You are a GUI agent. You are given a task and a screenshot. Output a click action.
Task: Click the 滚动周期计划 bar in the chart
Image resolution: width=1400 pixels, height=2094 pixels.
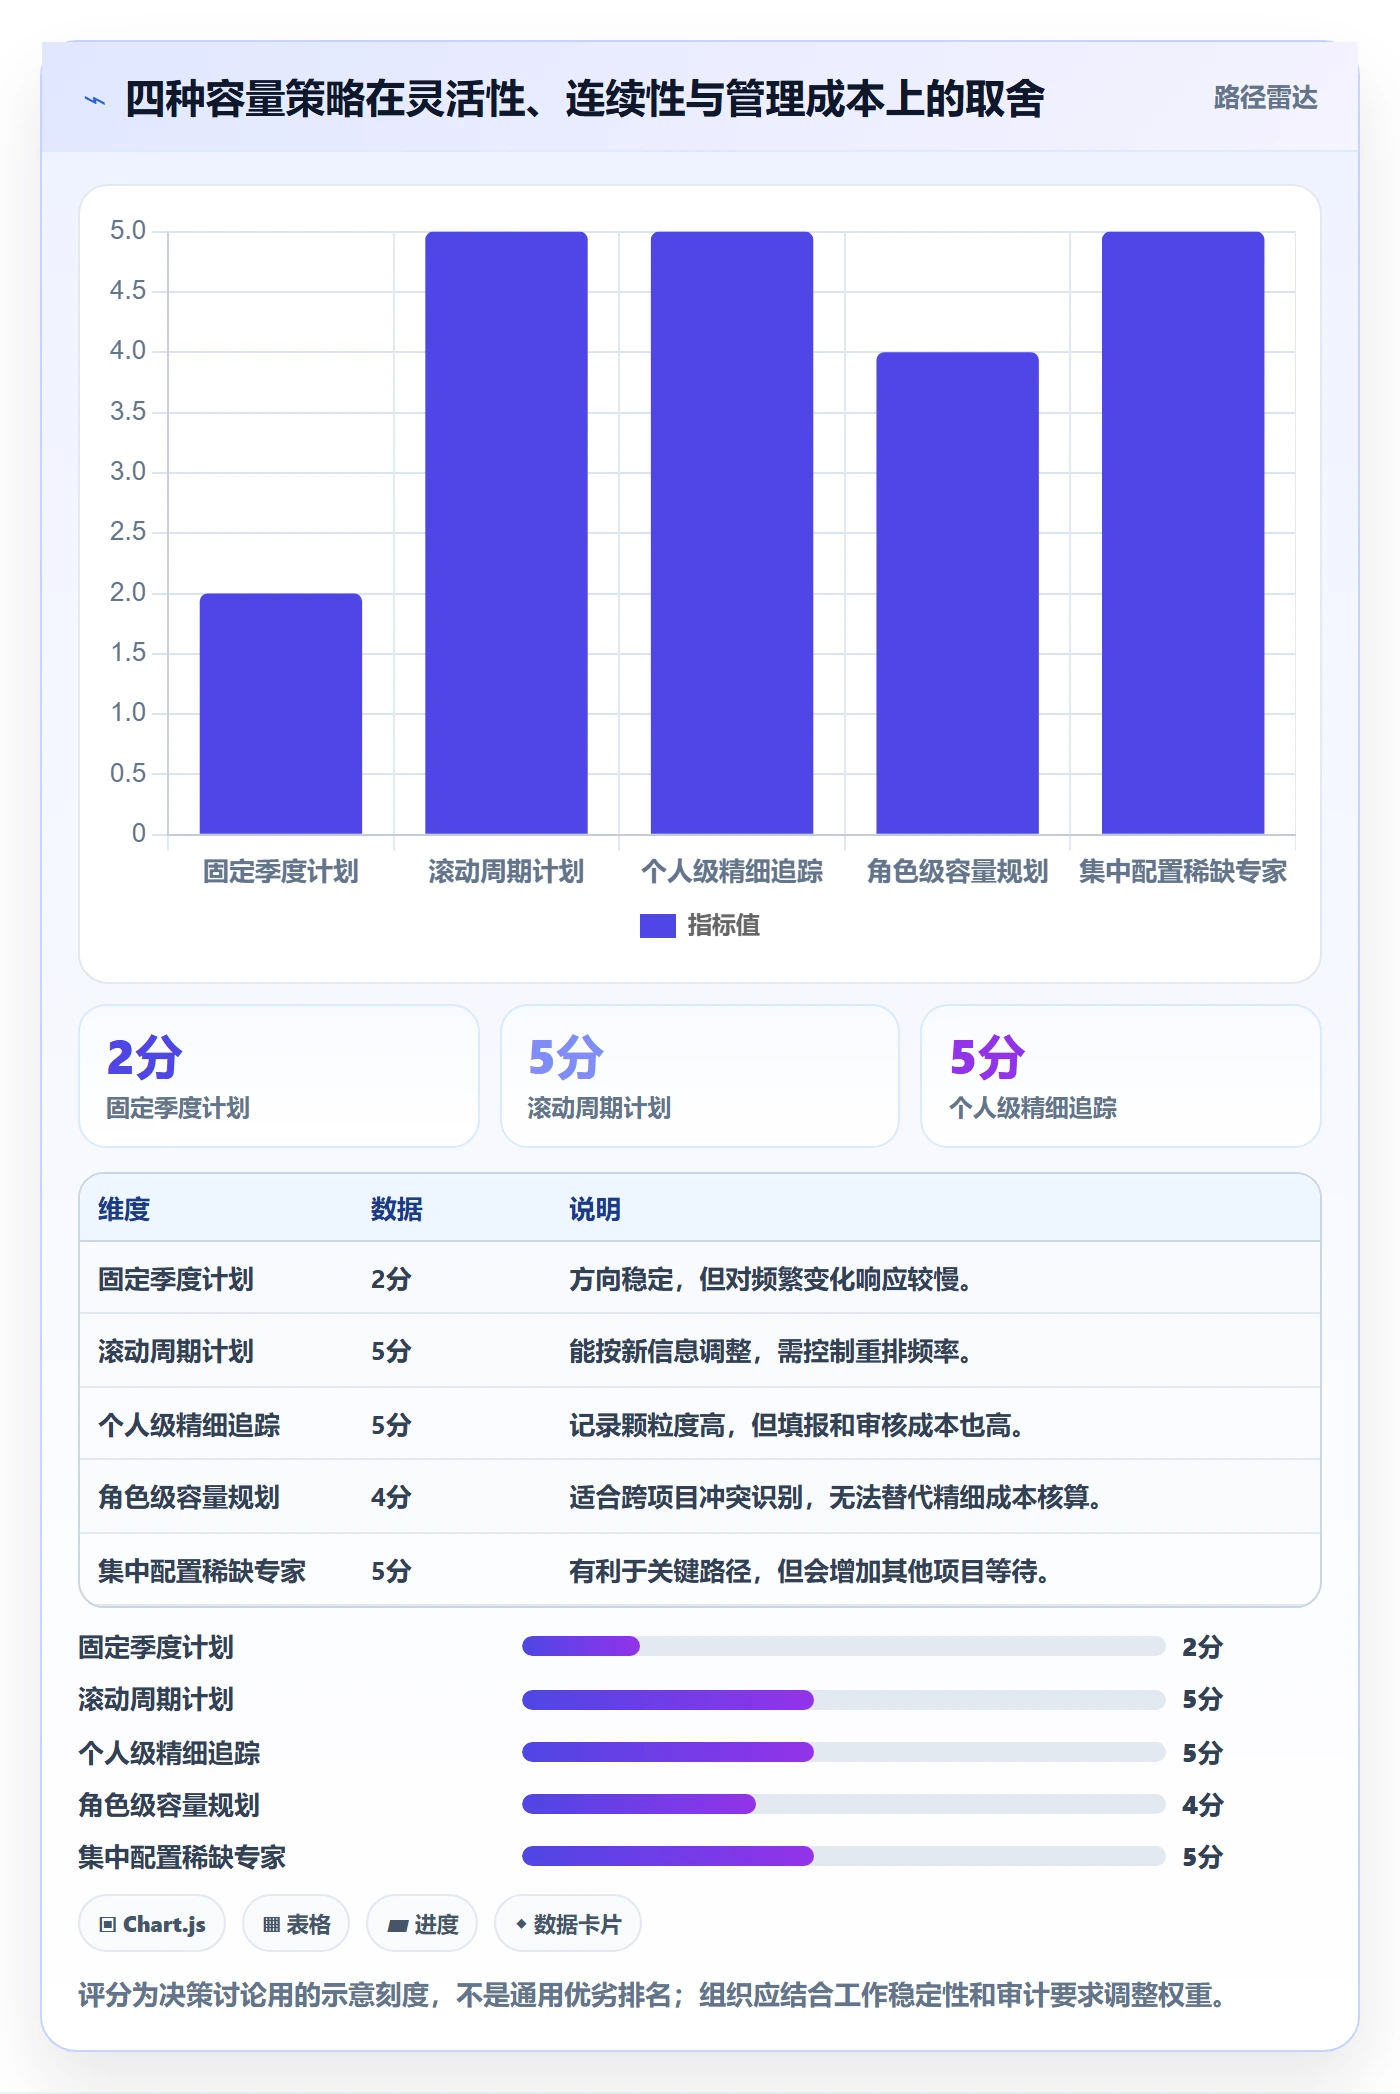coord(506,533)
